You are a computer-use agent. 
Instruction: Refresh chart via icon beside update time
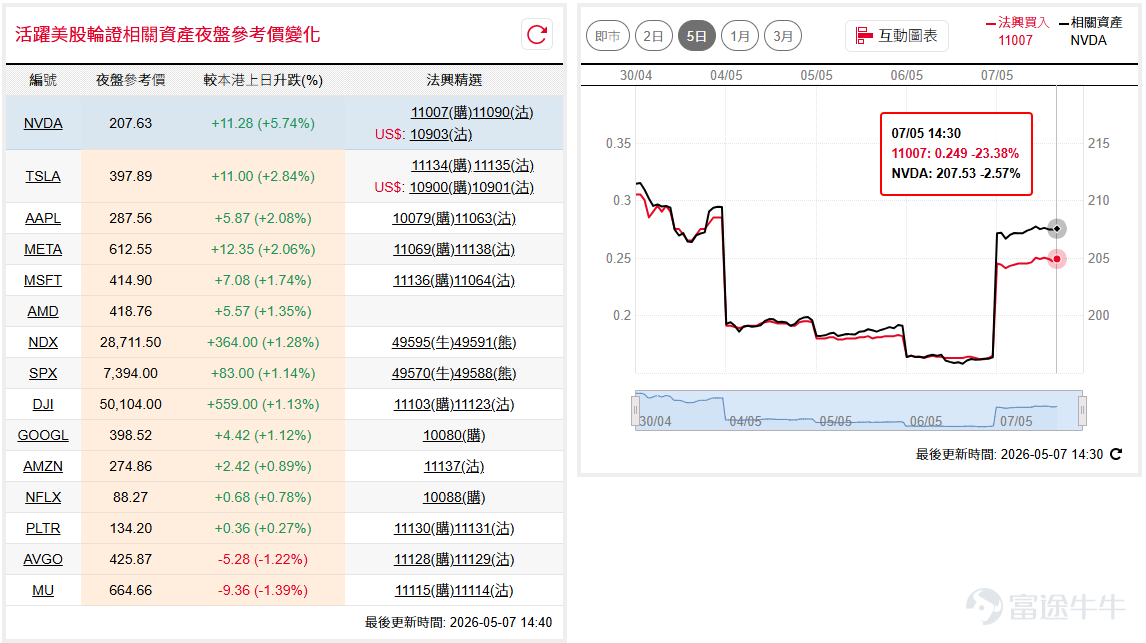point(1116,454)
